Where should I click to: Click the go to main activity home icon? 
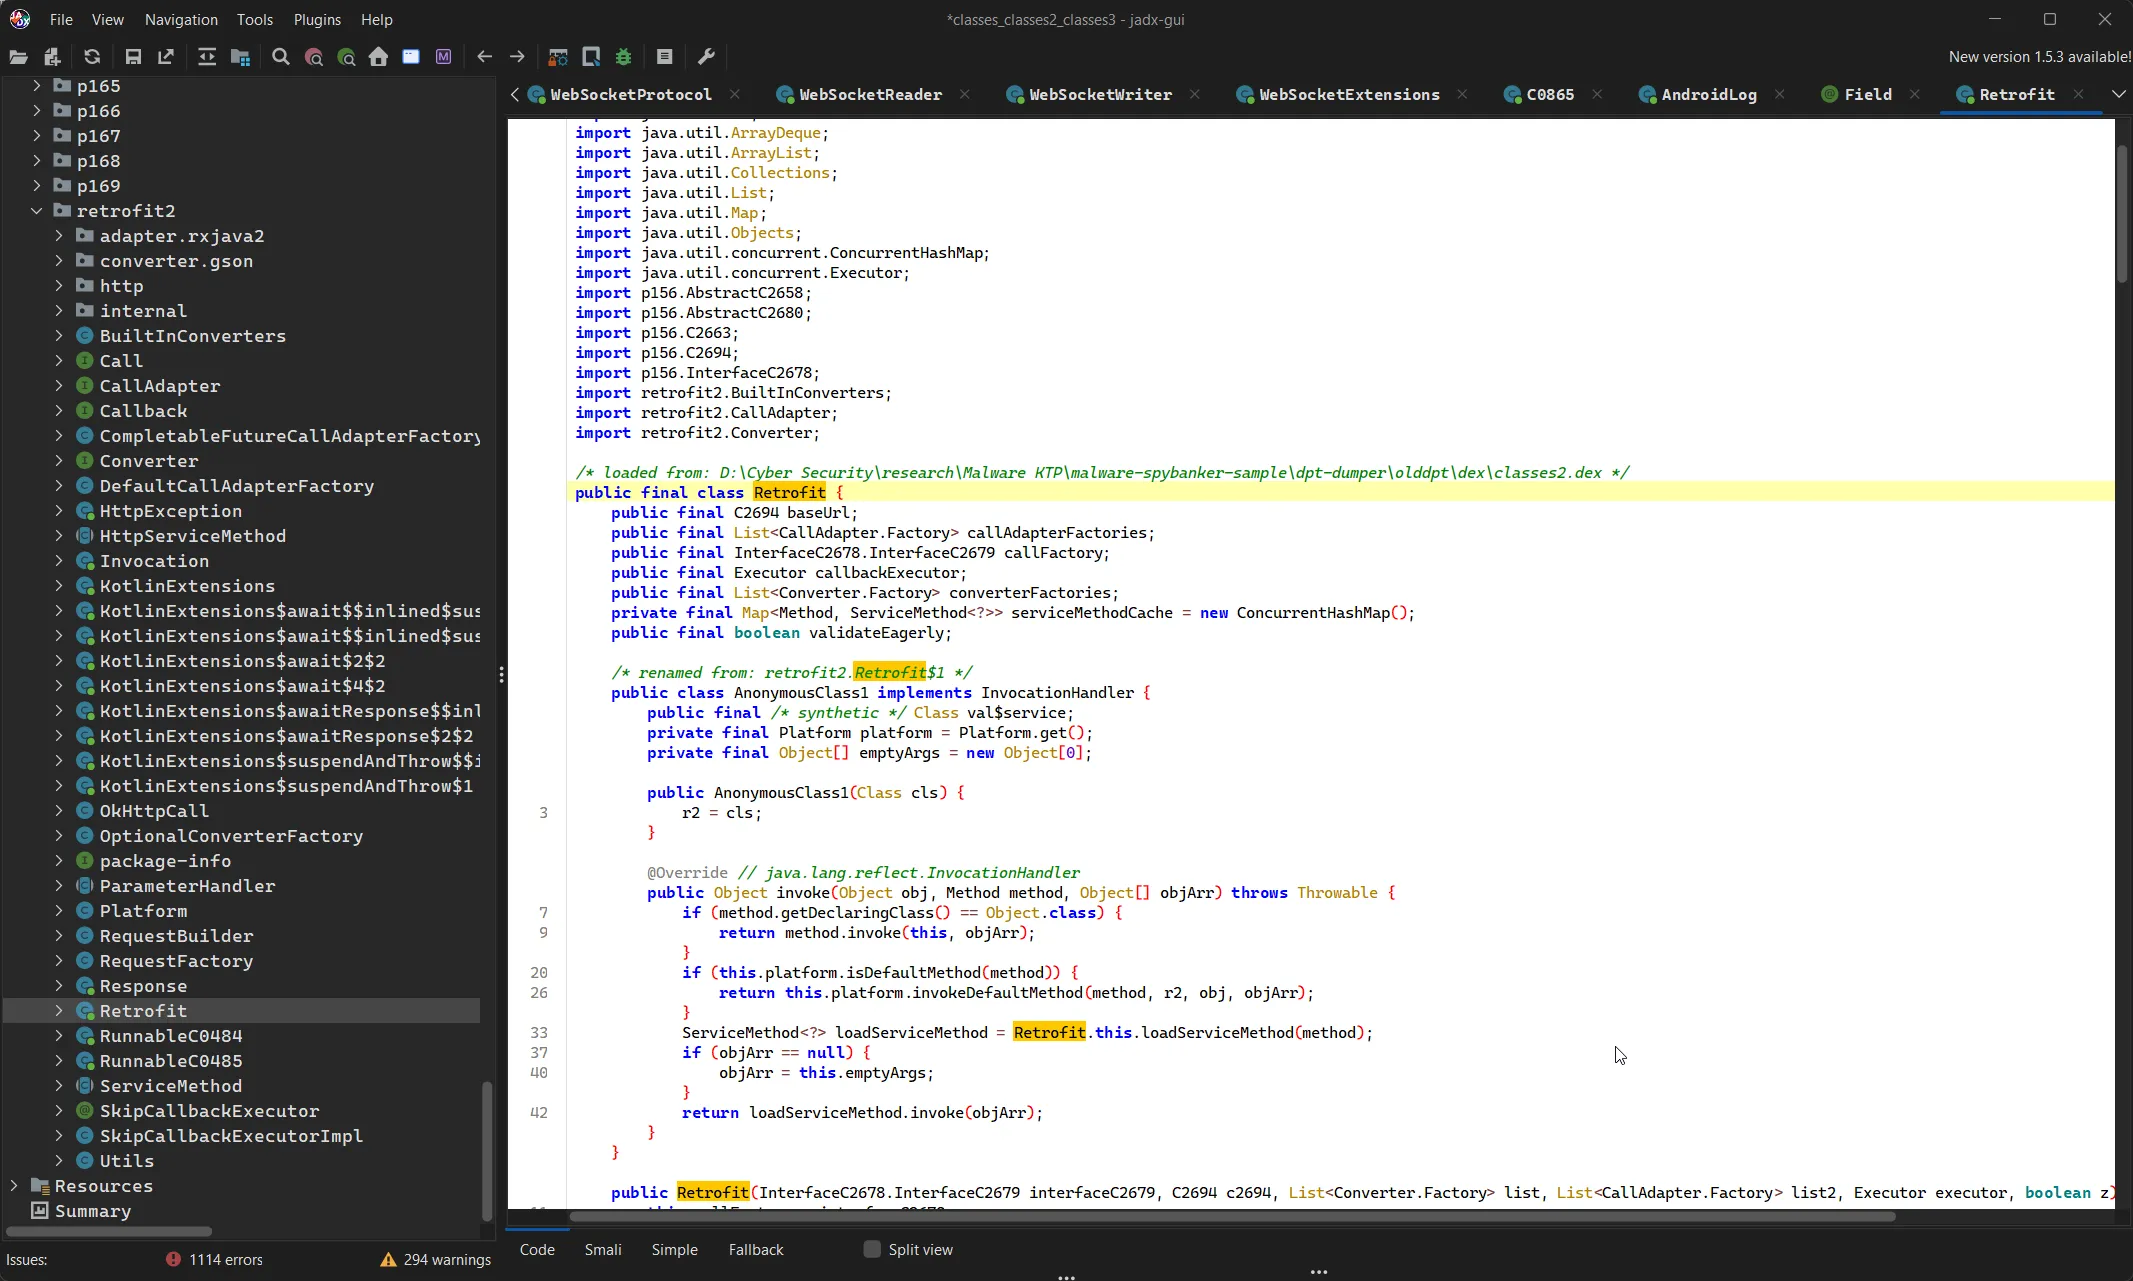pos(378,57)
